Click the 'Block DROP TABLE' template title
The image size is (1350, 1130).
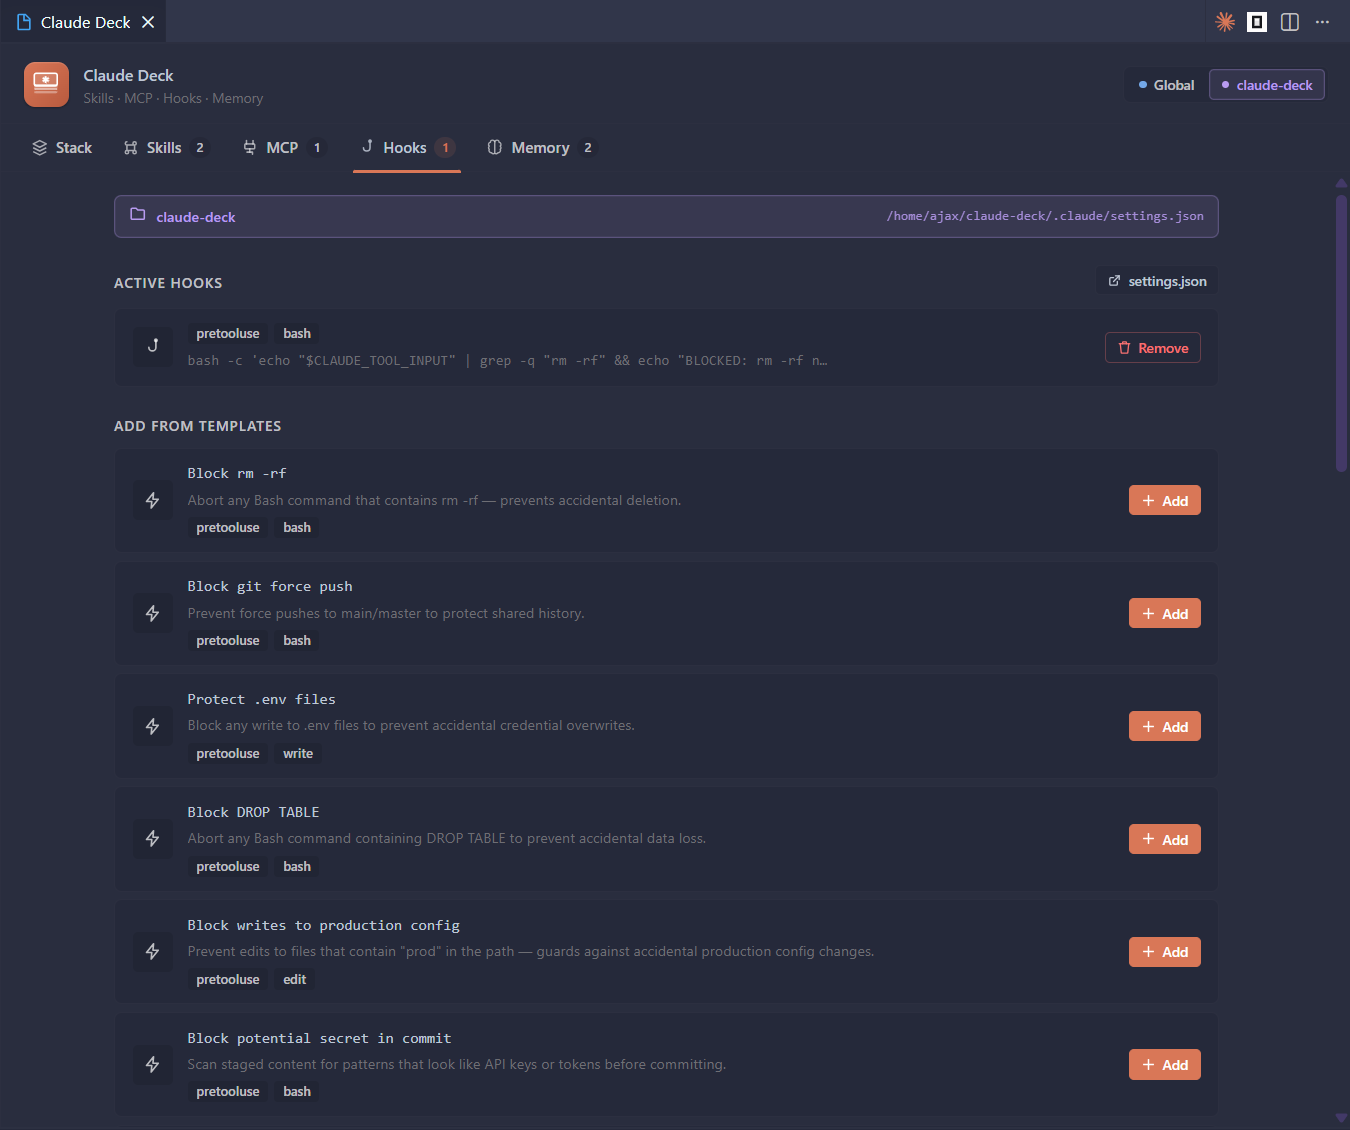[x=254, y=813]
